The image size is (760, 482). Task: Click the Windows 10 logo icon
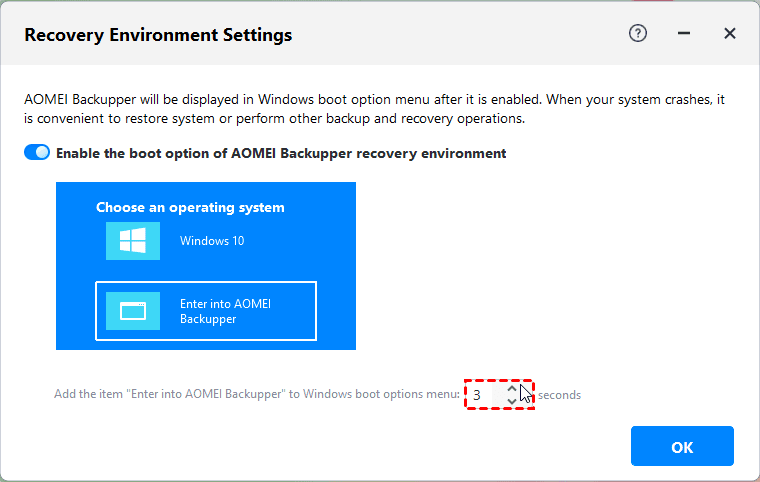pyautogui.click(x=133, y=241)
